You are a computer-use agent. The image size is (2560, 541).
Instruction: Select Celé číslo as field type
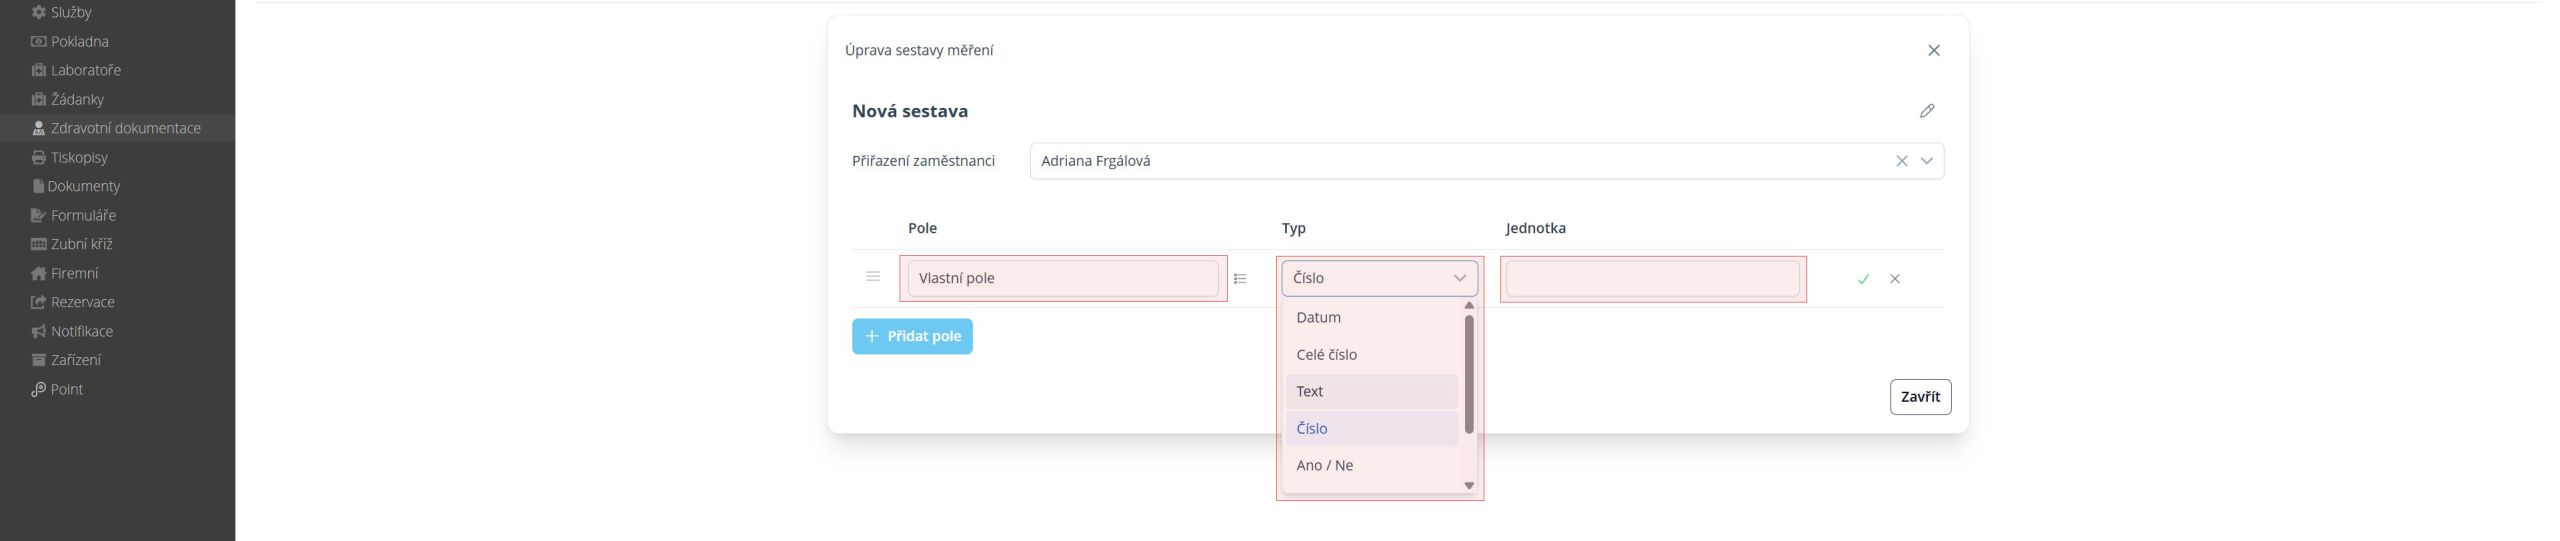1326,354
